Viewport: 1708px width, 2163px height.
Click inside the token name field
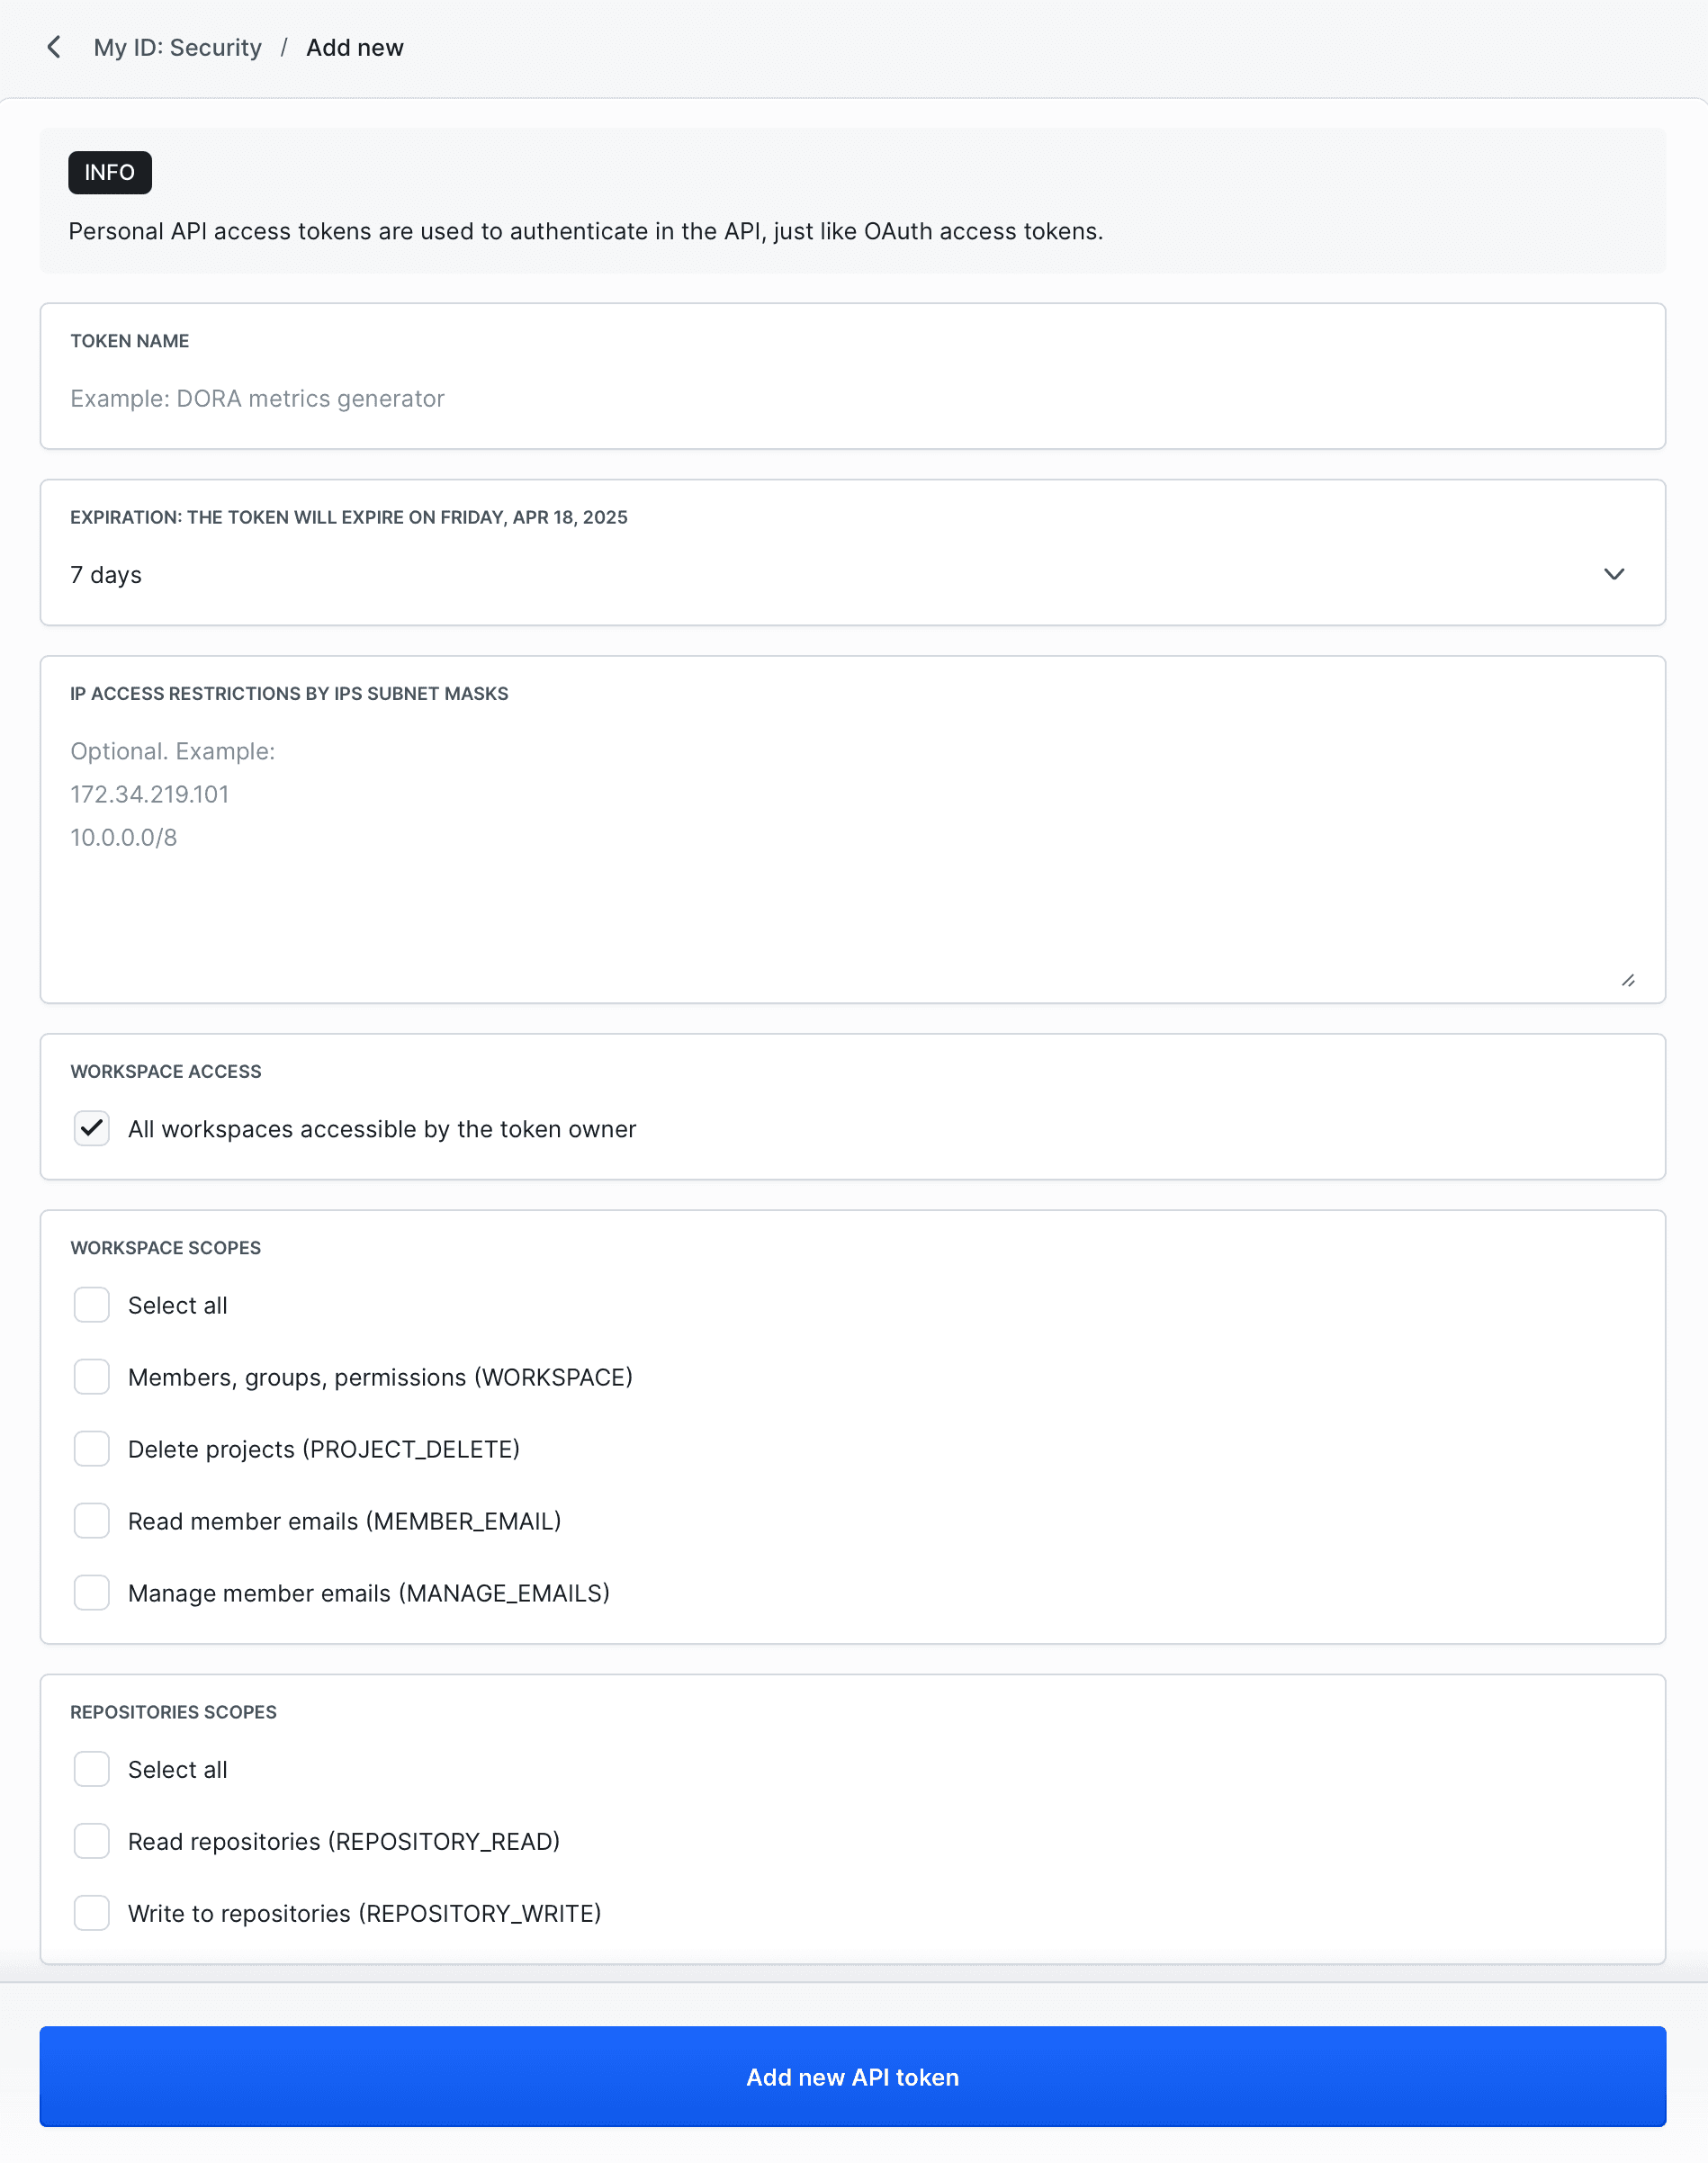(x=850, y=398)
